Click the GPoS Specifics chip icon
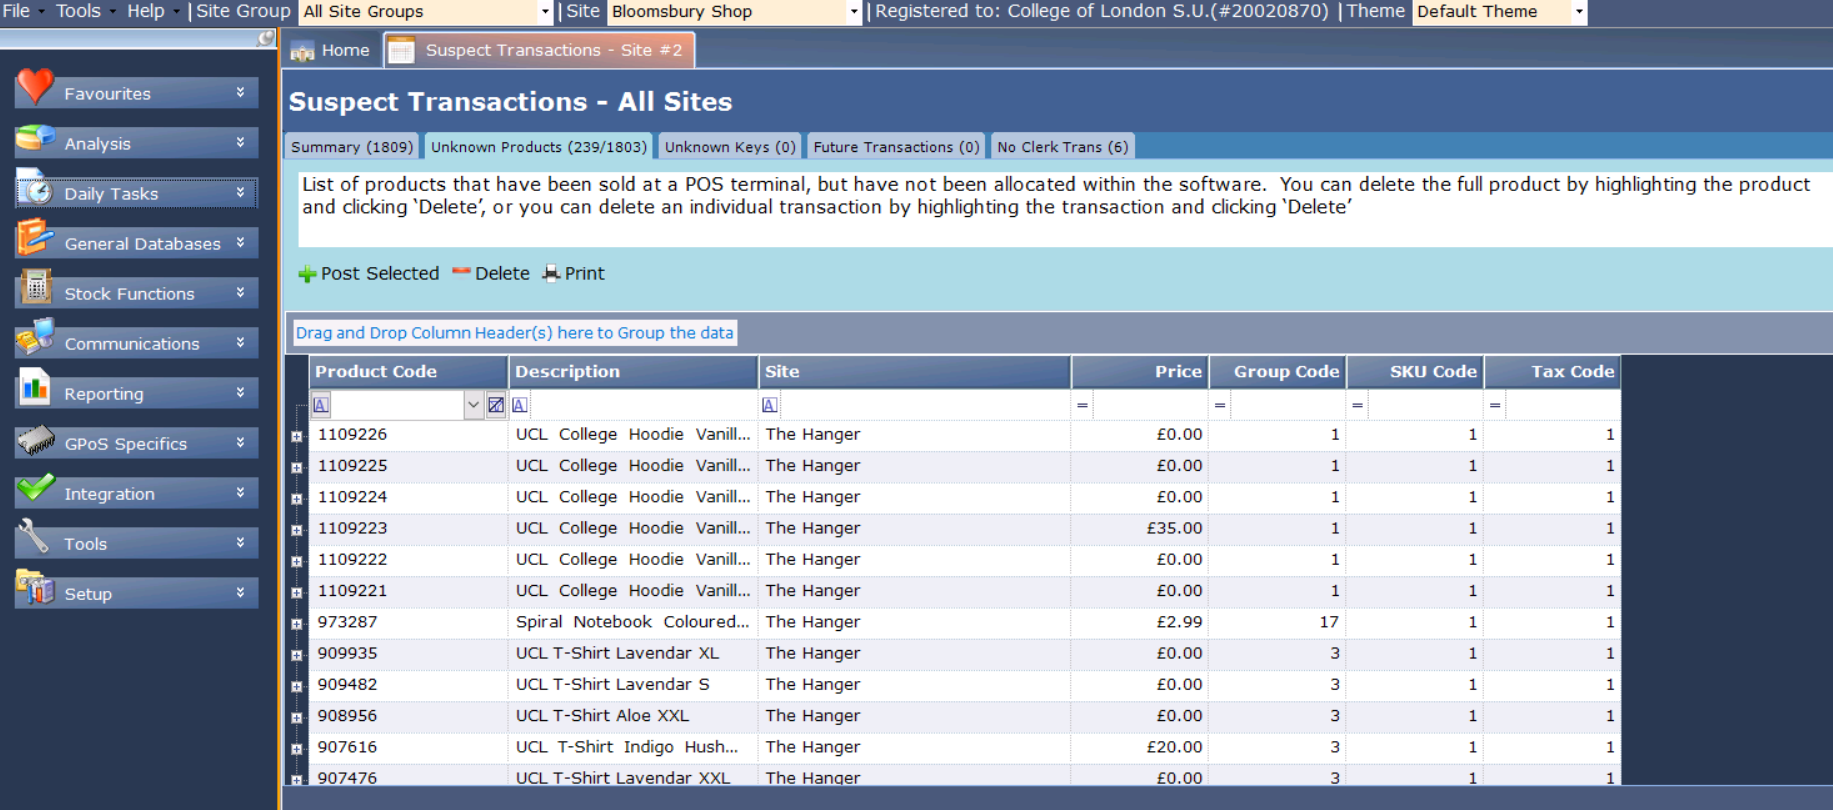The height and width of the screenshot is (810, 1833). [35, 439]
